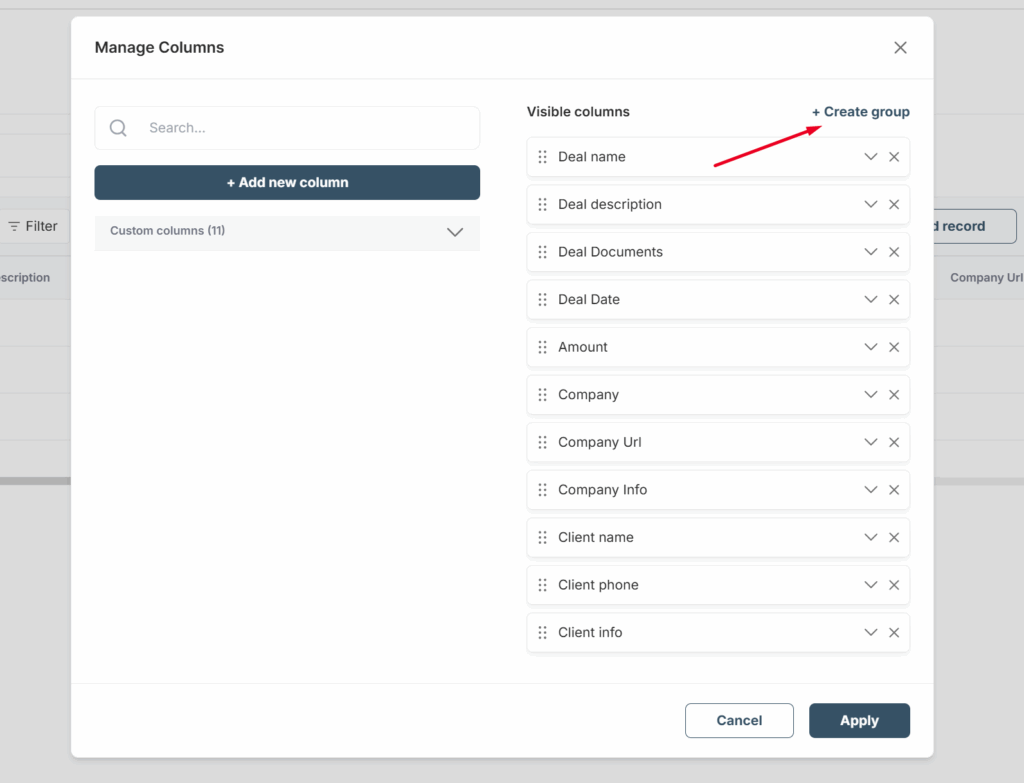Grab the drag handle for Deal description
1024x783 pixels.
pyautogui.click(x=542, y=205)
